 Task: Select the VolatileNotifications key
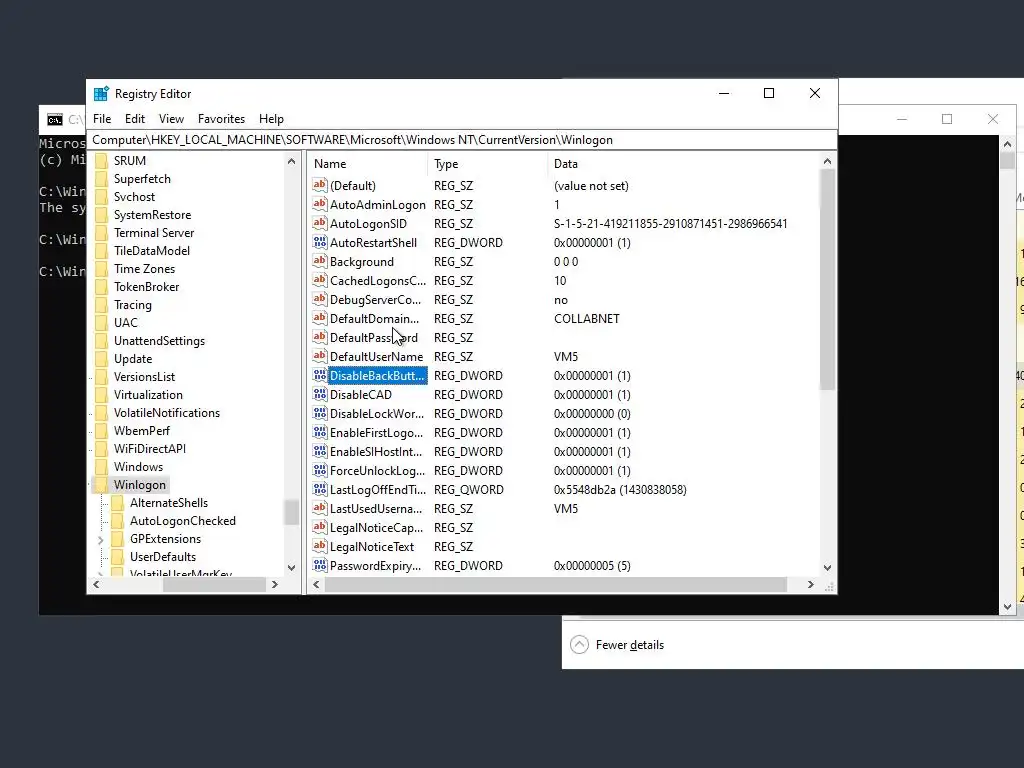167,413
